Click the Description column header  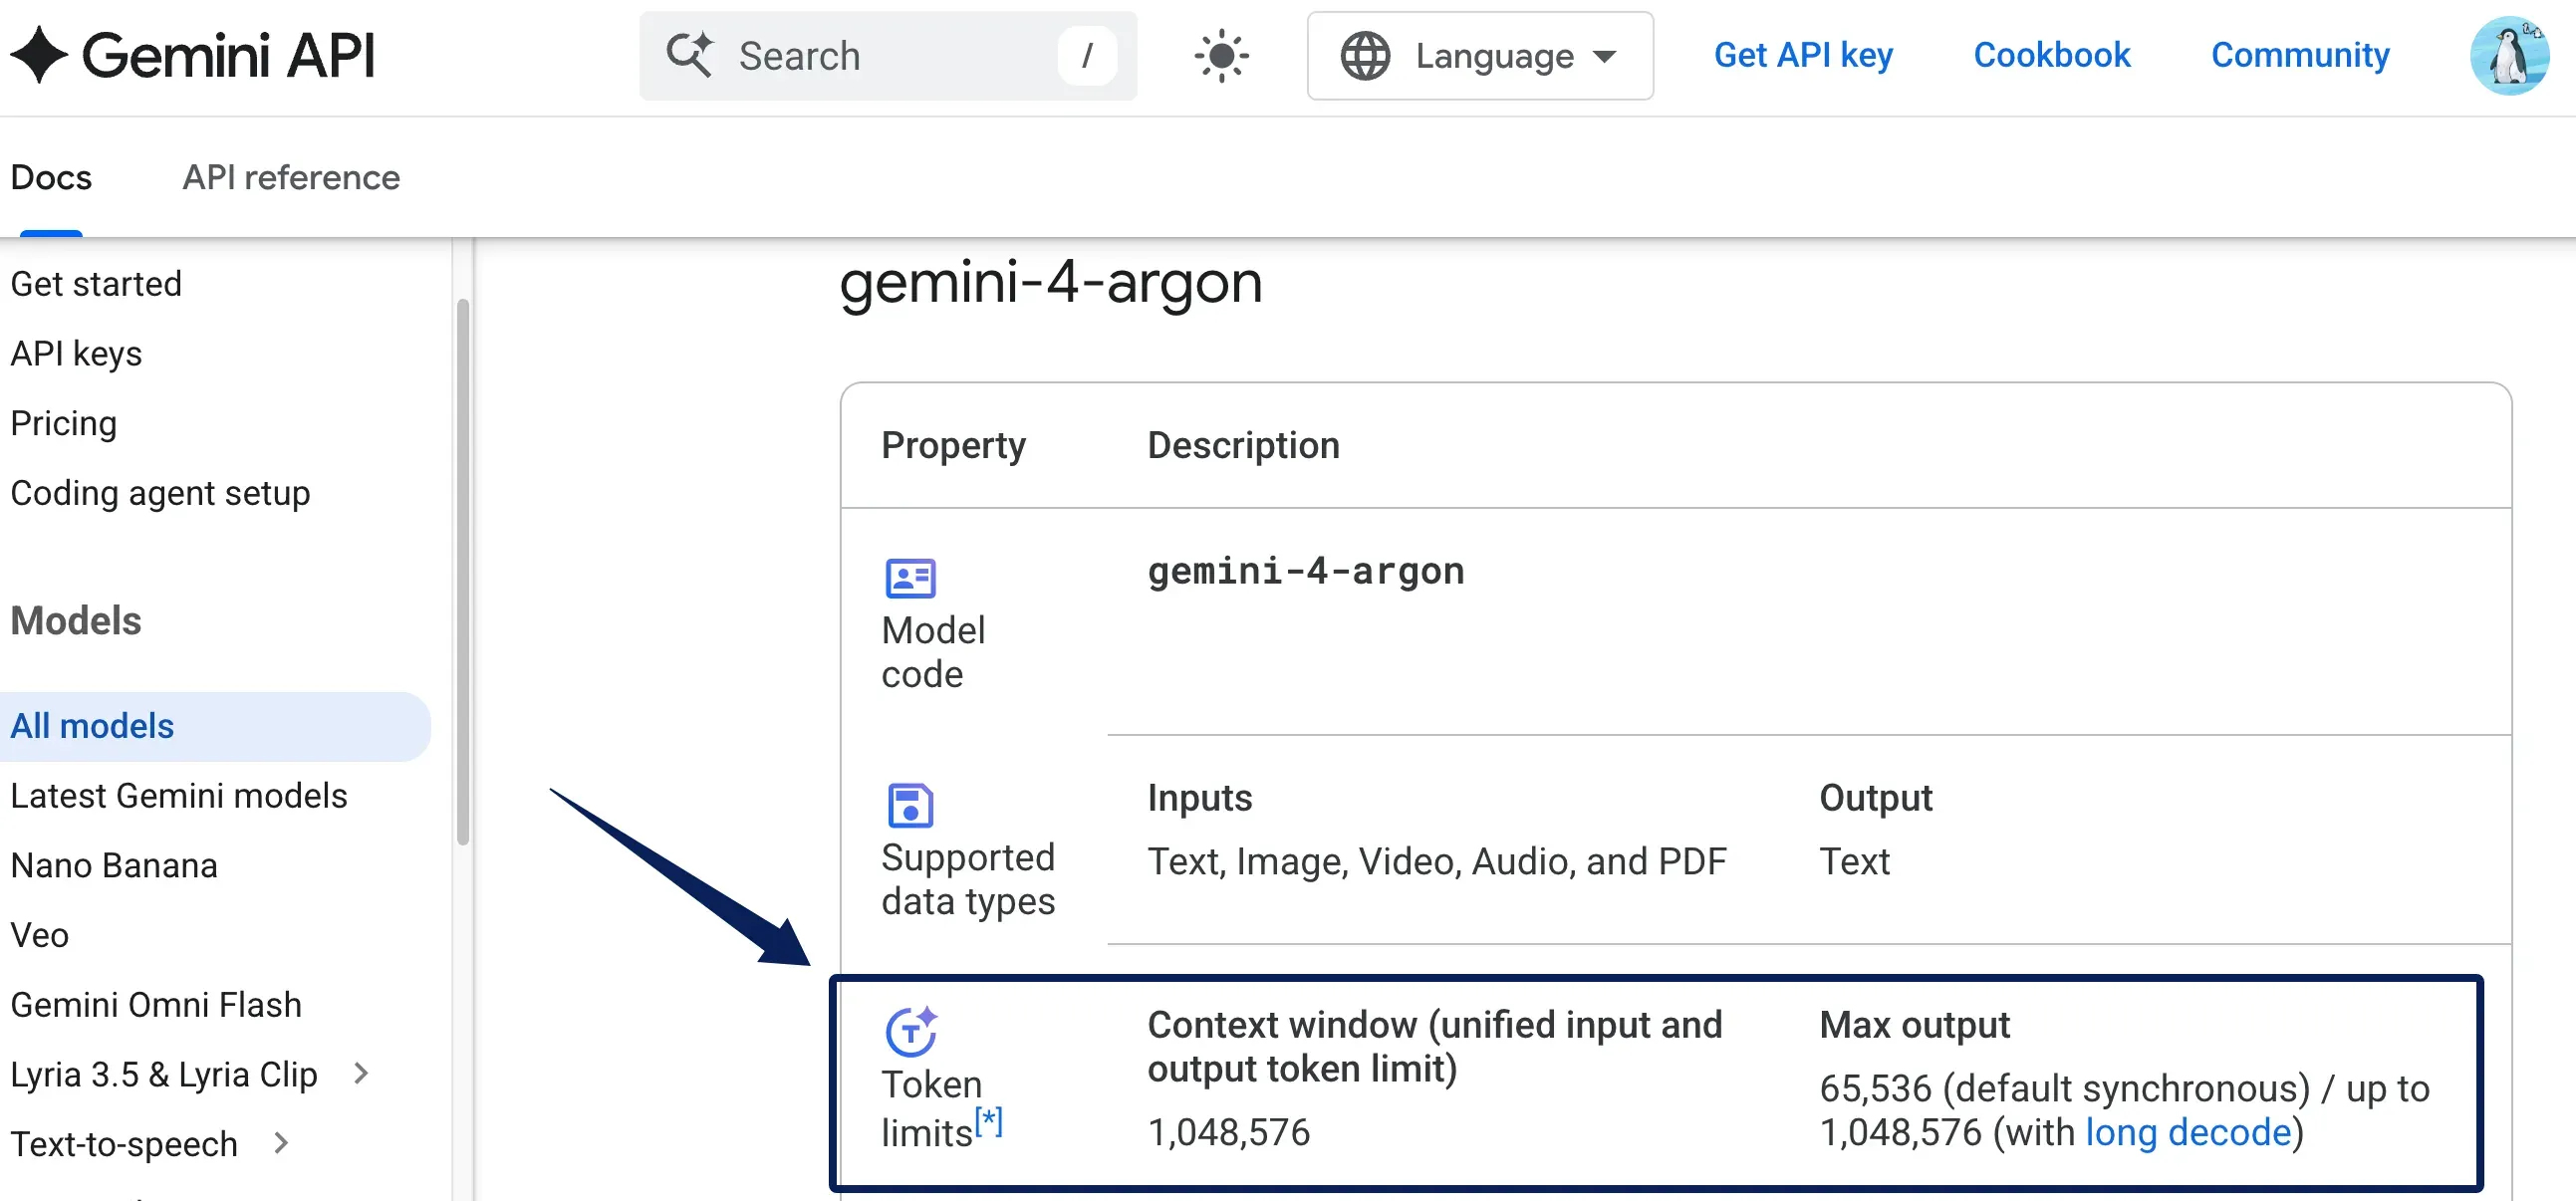tap(1243, 445)
